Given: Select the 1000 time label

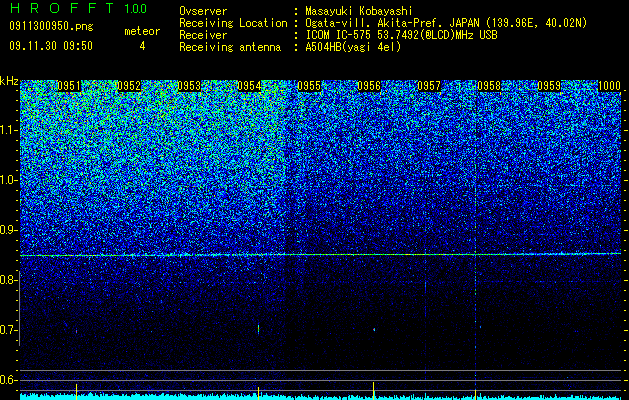Looking at the screenshot, I should [609, 86].
